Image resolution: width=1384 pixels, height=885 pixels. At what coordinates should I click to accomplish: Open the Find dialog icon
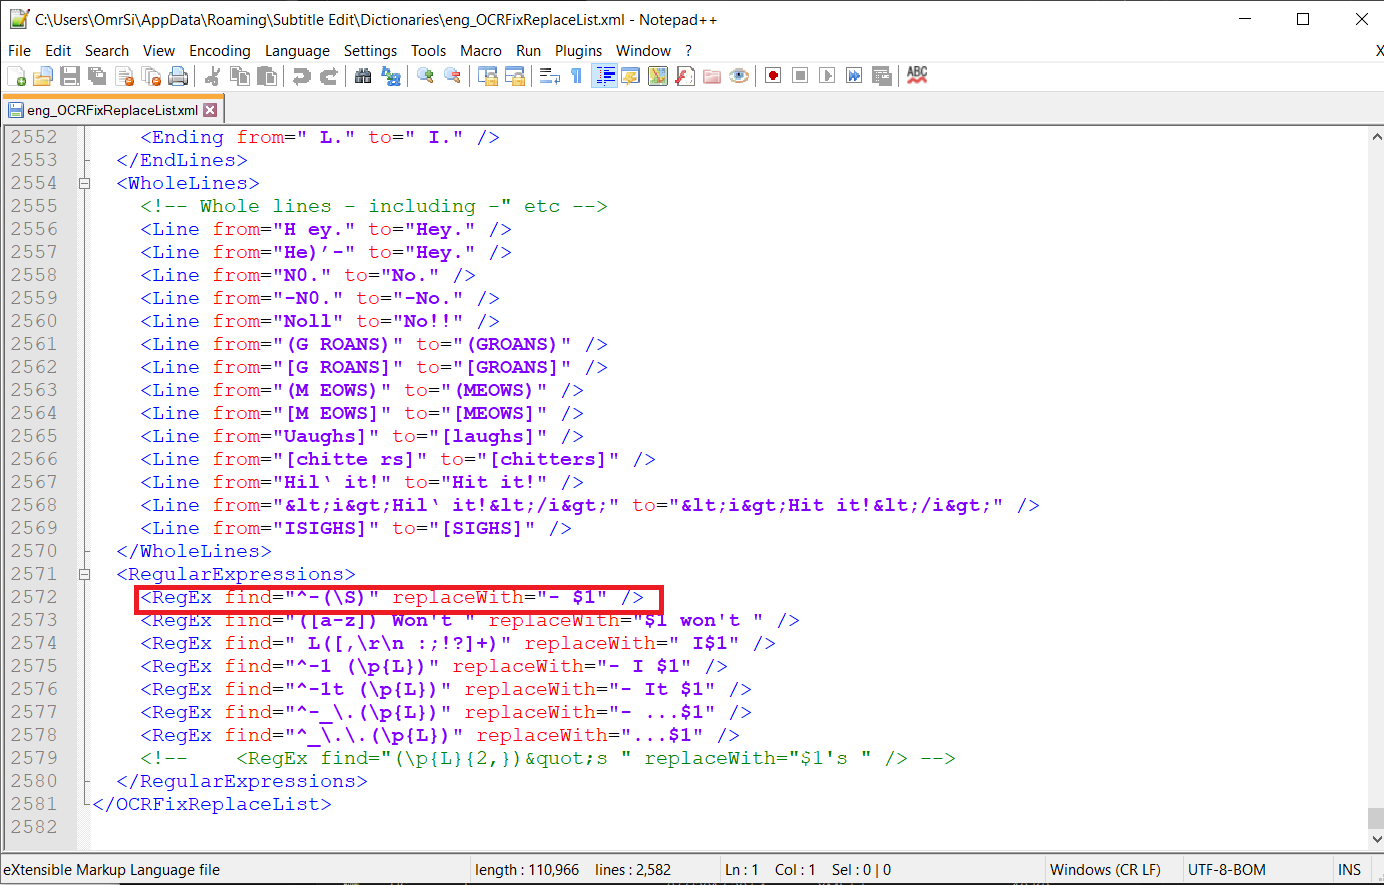coord(362,75)
